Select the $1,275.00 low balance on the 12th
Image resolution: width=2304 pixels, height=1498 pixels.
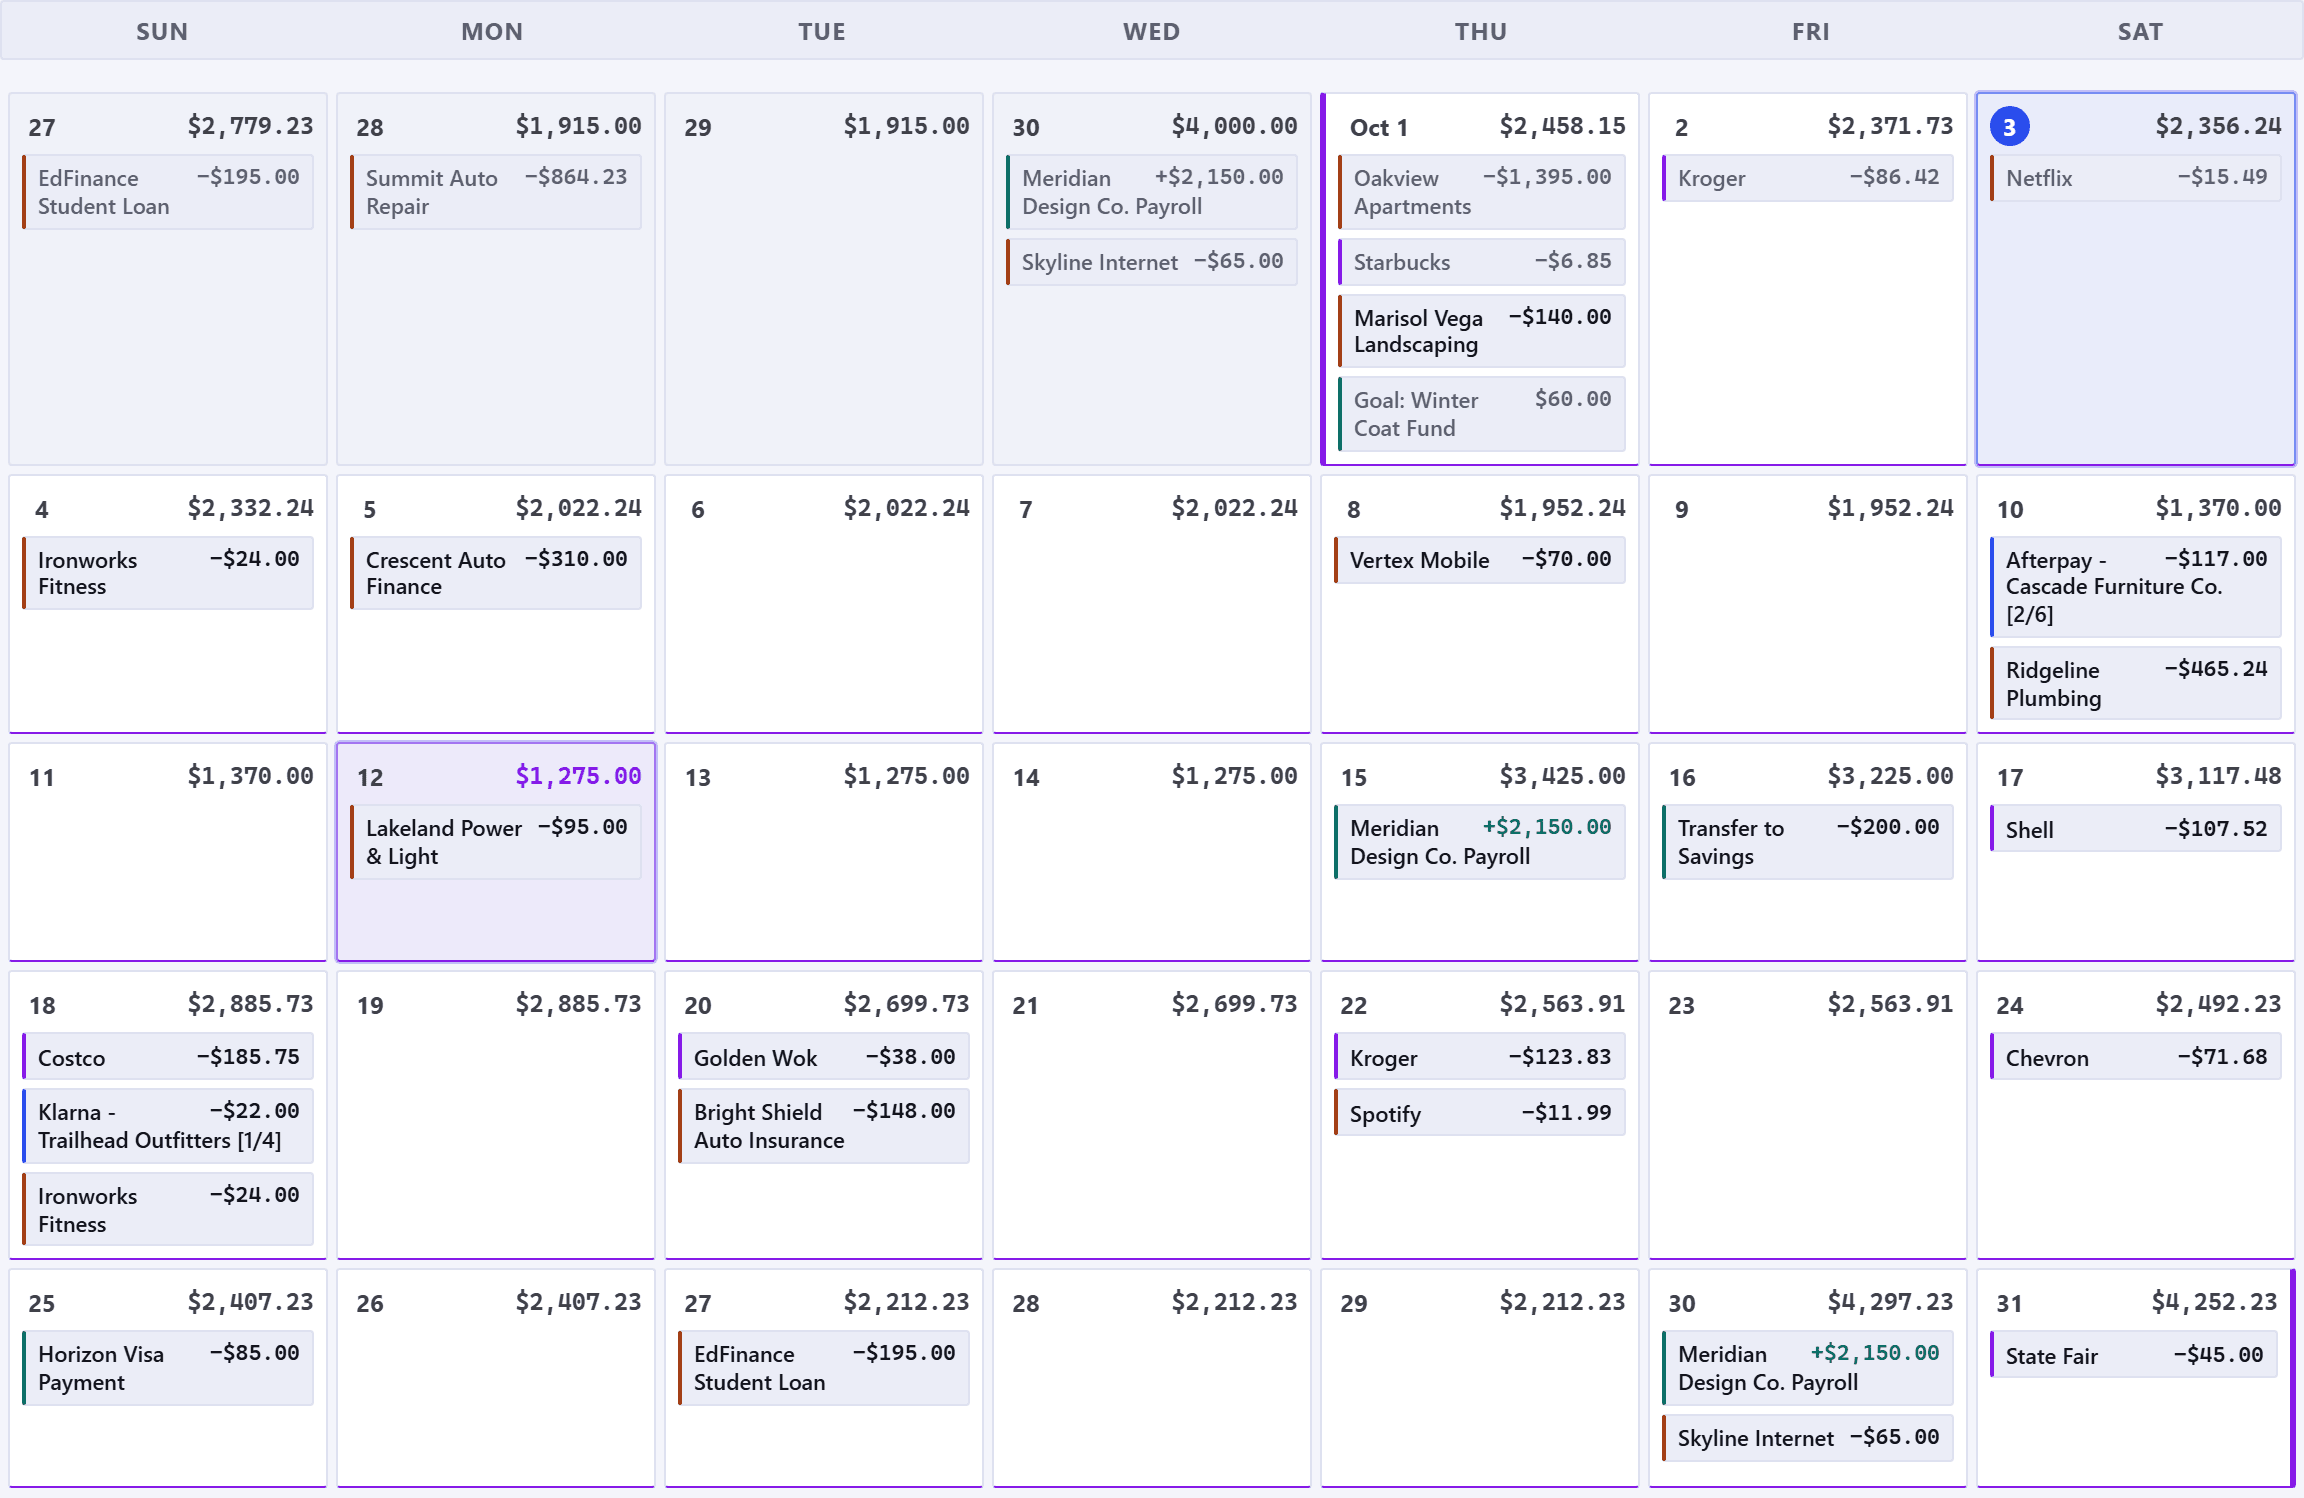(578, 776)
